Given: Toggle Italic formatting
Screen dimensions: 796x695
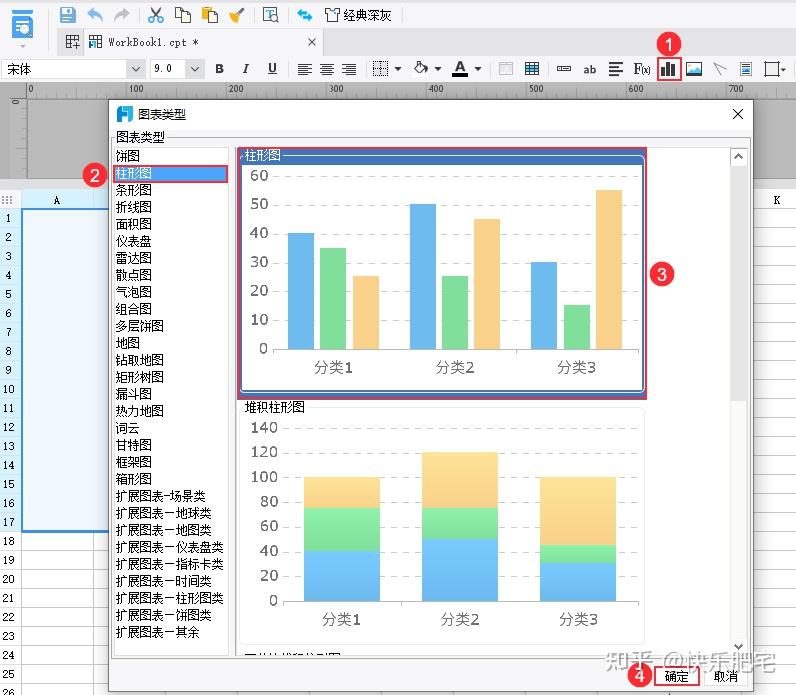Looking at the screenshot, I should tap(246, 69).
